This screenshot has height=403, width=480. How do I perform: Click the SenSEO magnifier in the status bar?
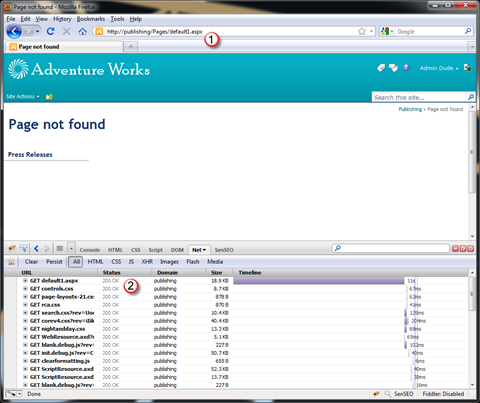tap(388, 394)
